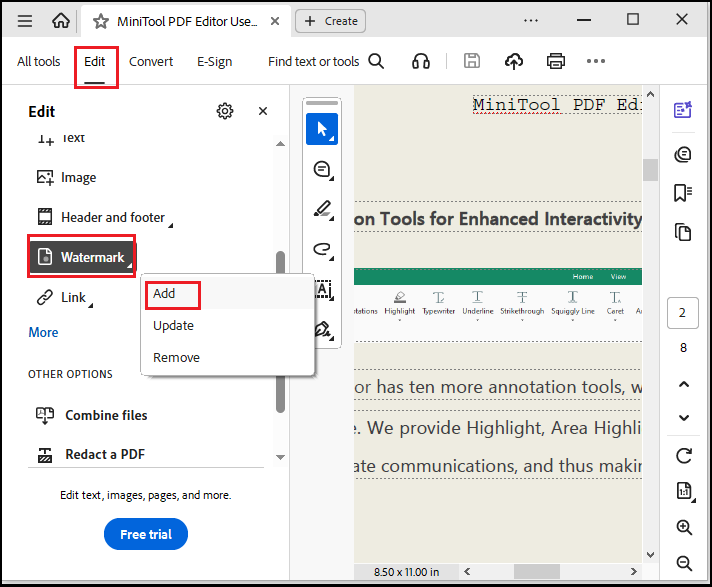Click the 8.50 x 11.00 in page size
Screen dimensions: 712x587
click(x=406, y=572)
